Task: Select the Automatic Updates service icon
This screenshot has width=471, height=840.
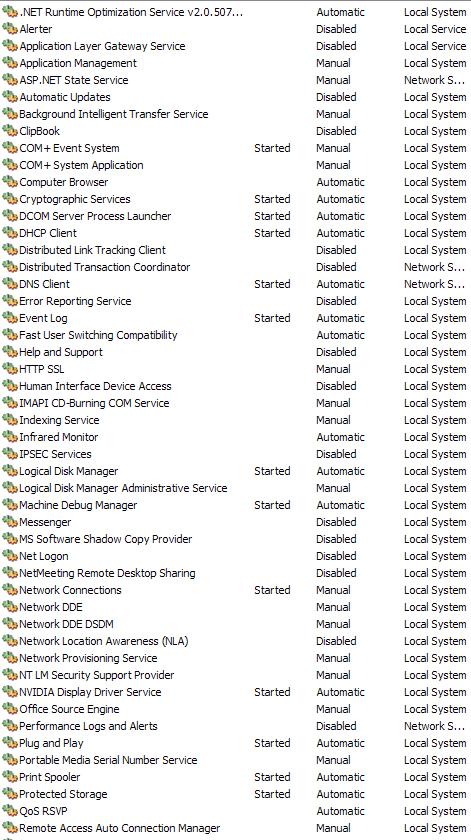Action: tap(10, 97)
